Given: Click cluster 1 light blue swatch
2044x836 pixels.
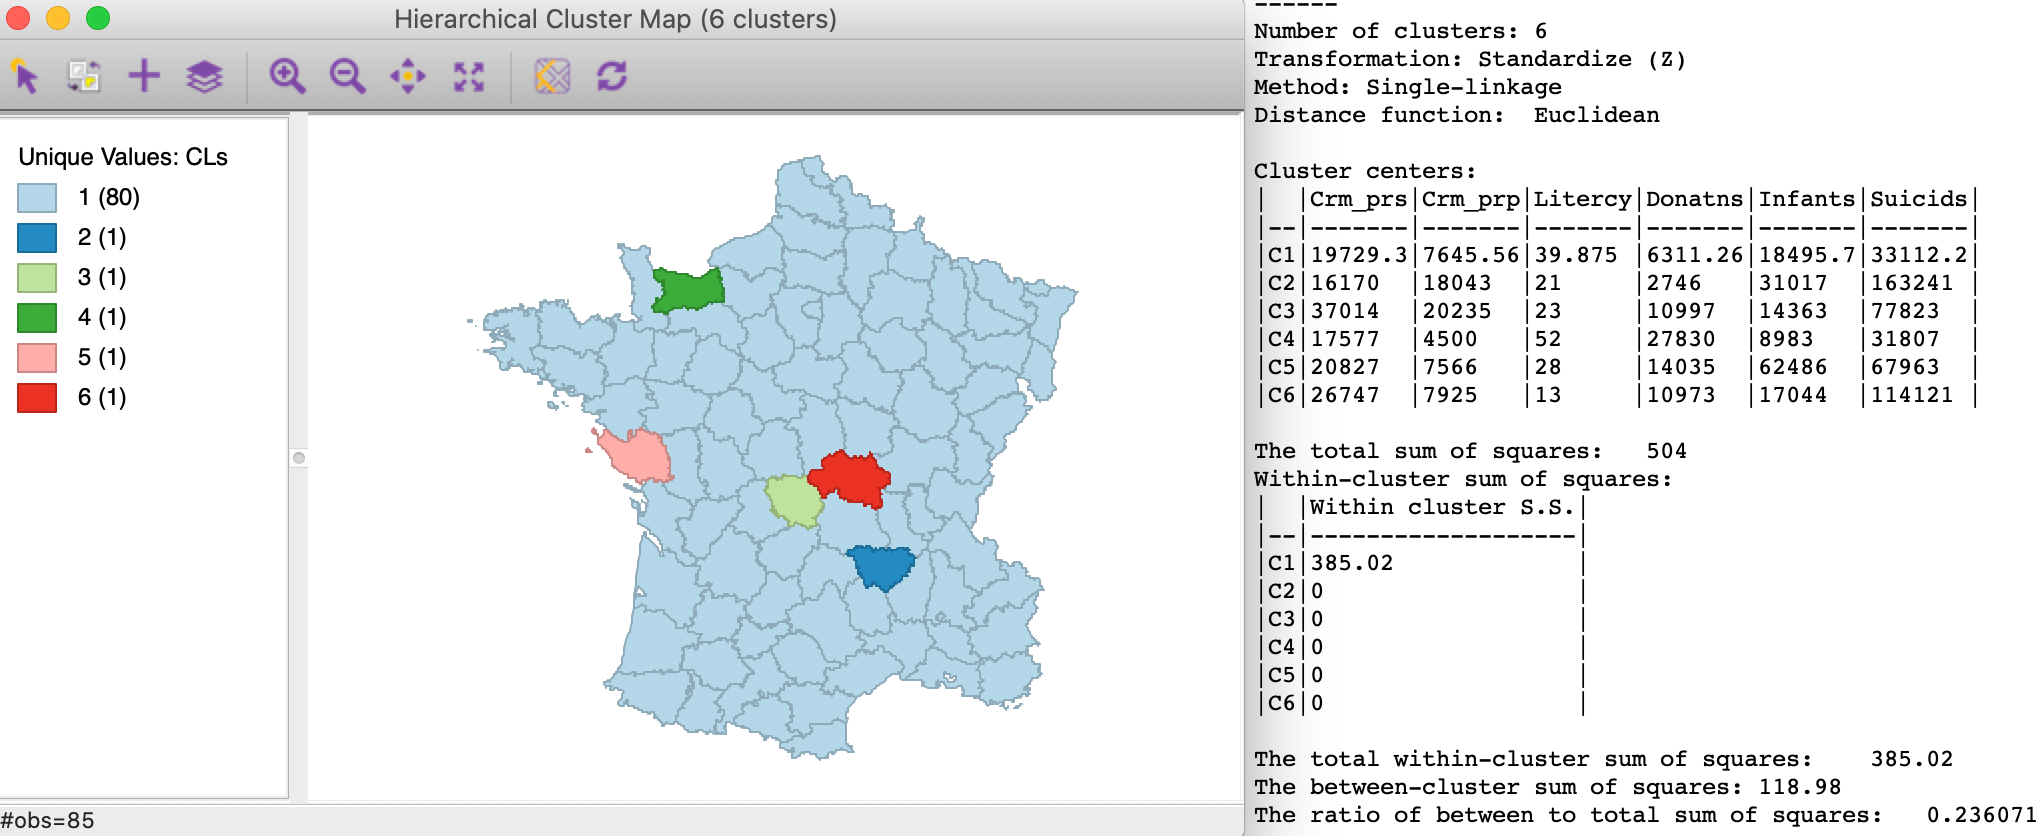Looking at the screenshot, I should (x=37, y=198).
